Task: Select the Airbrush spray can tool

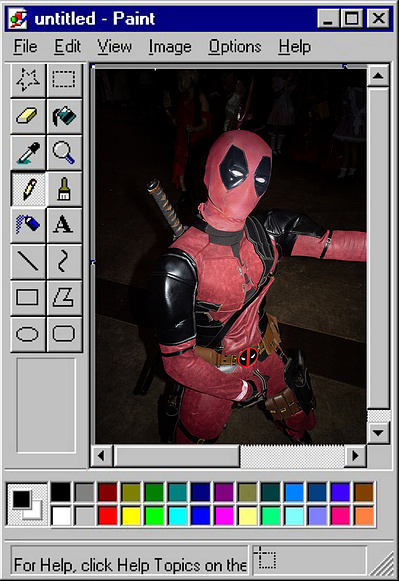Action: [x=28, y=225]
